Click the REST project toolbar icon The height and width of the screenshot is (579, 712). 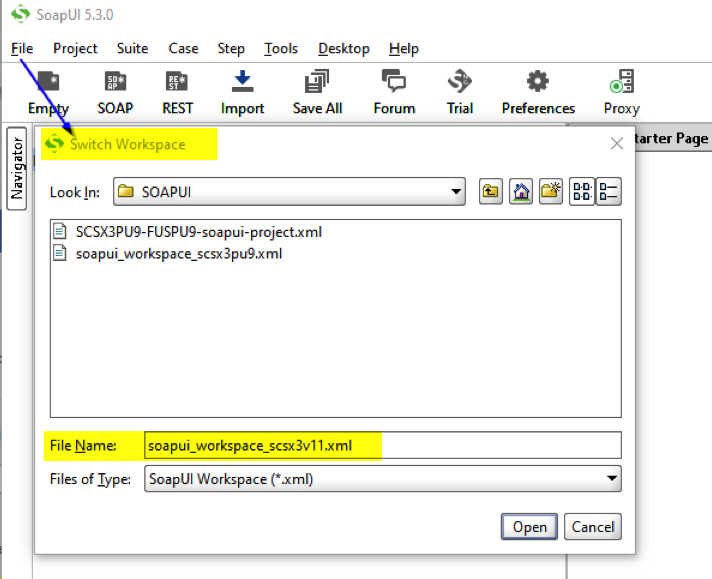[x=177, y=82]
